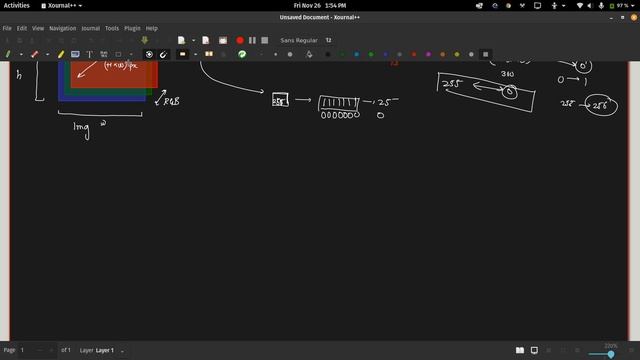Image resolution: width=640 pixels, height=360 pixels.
Task: Open the Navigation menu
Action: point(62,28)
